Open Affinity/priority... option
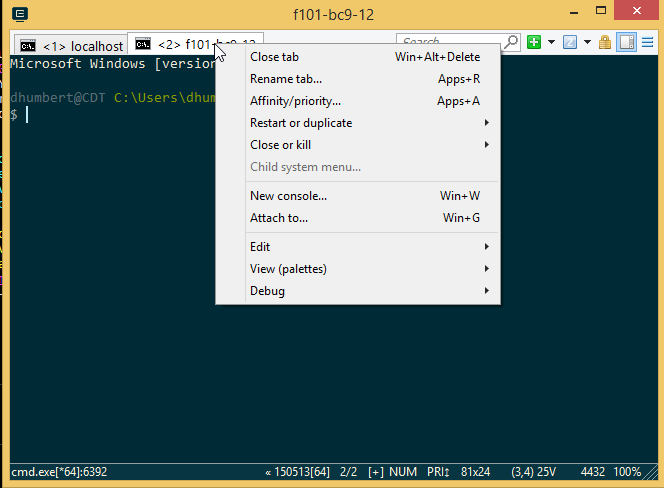This screenshot has width=664, height=488. click(x=295, y=101)
